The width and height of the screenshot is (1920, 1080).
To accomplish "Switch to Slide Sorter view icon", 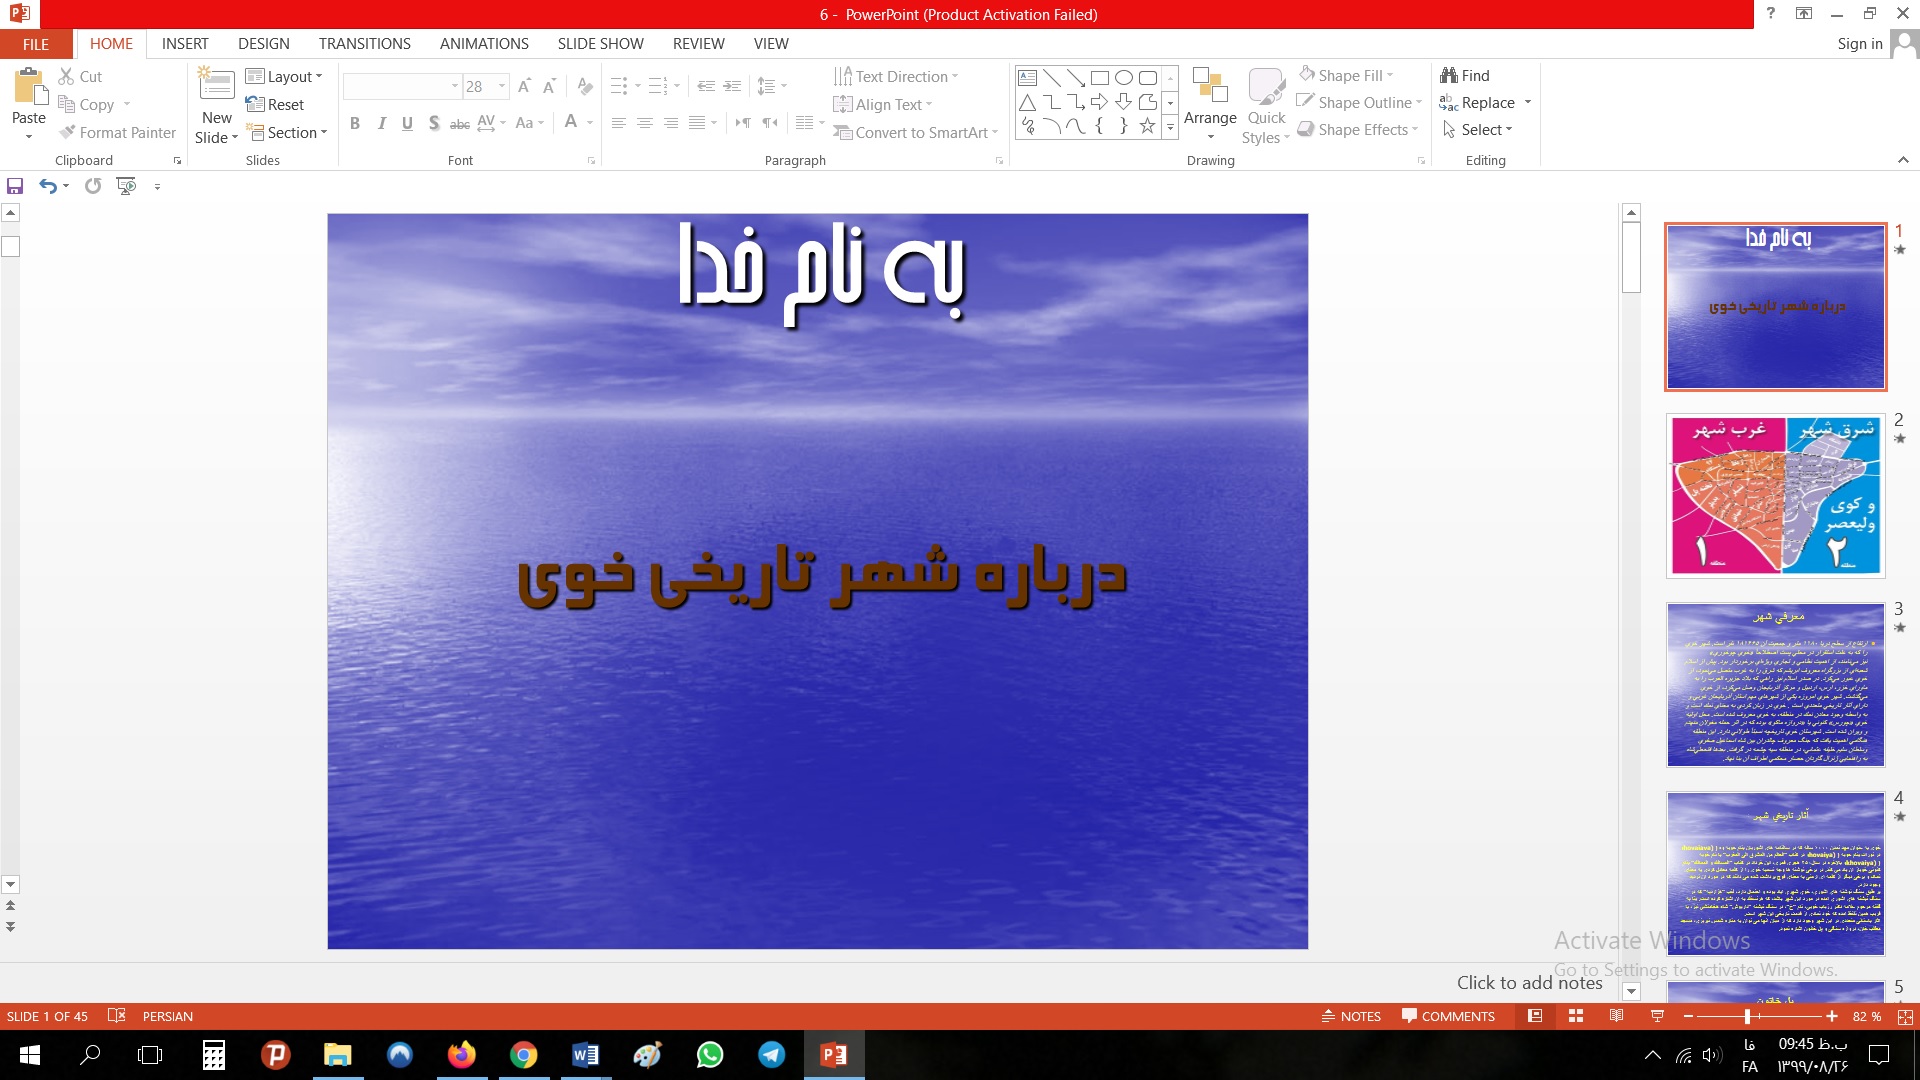I will [x=1576, y=1016].
